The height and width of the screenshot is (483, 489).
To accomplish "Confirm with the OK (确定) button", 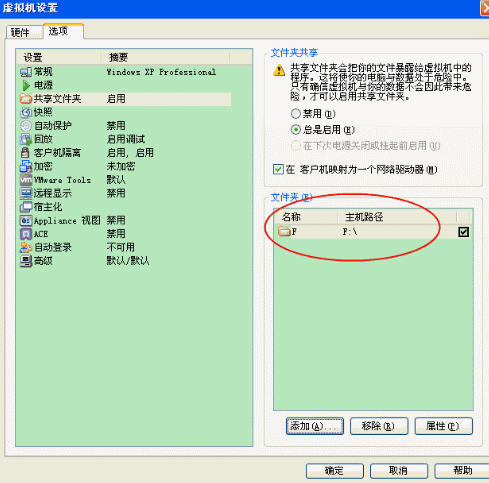I will click(x=335, y=471).
